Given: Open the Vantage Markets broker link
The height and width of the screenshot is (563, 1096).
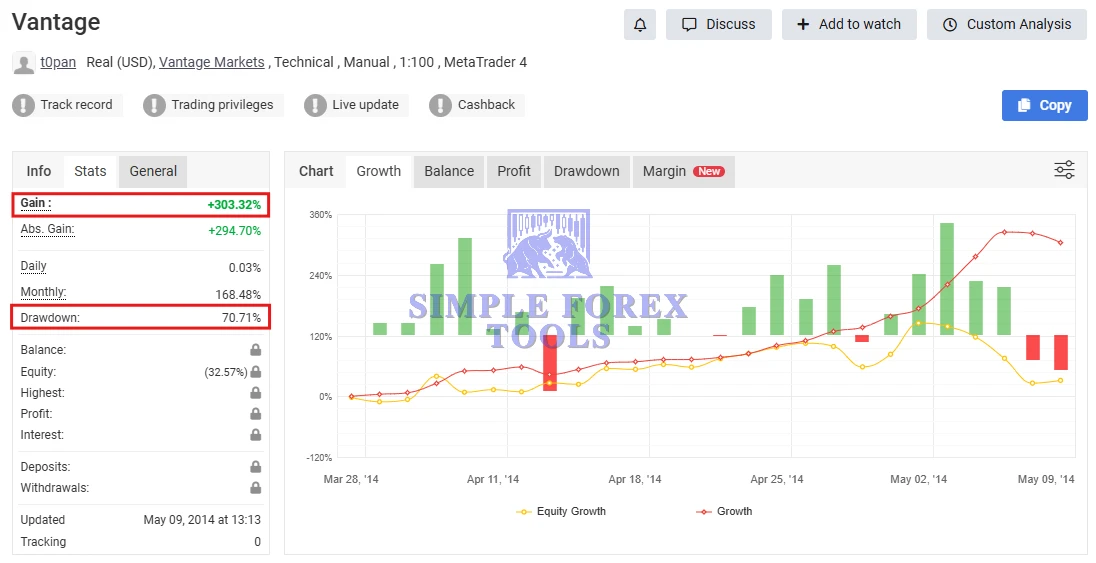Looking at the screenshot, I should click(212, 62).
